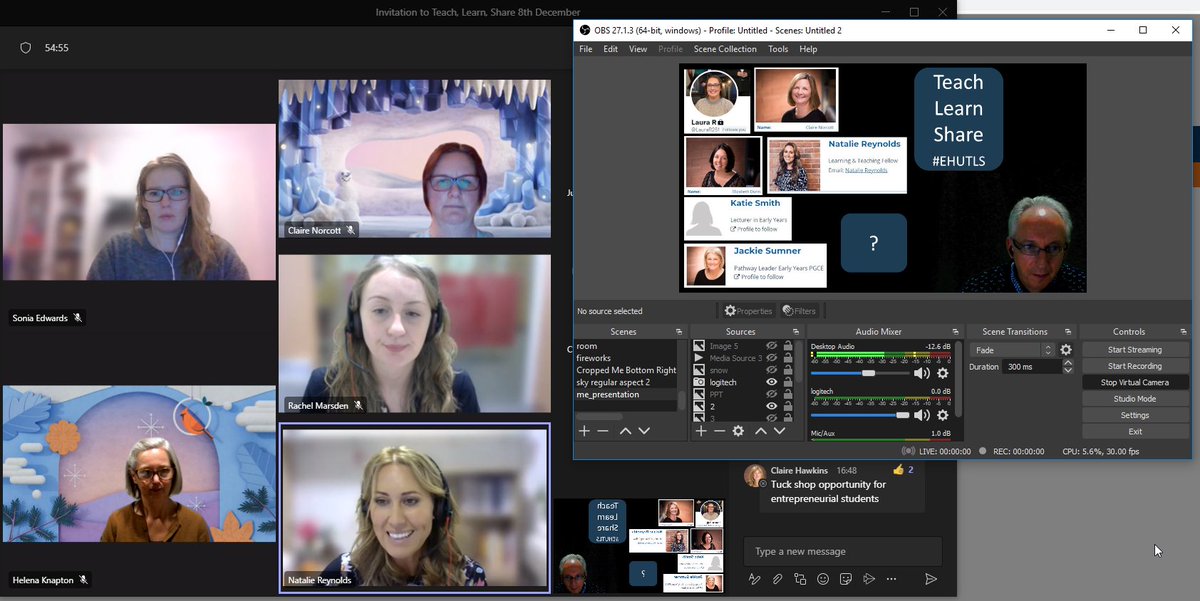Screen dimensions: 1200x601
Task: Click the Exit button in Controls
Action: 1135,431
